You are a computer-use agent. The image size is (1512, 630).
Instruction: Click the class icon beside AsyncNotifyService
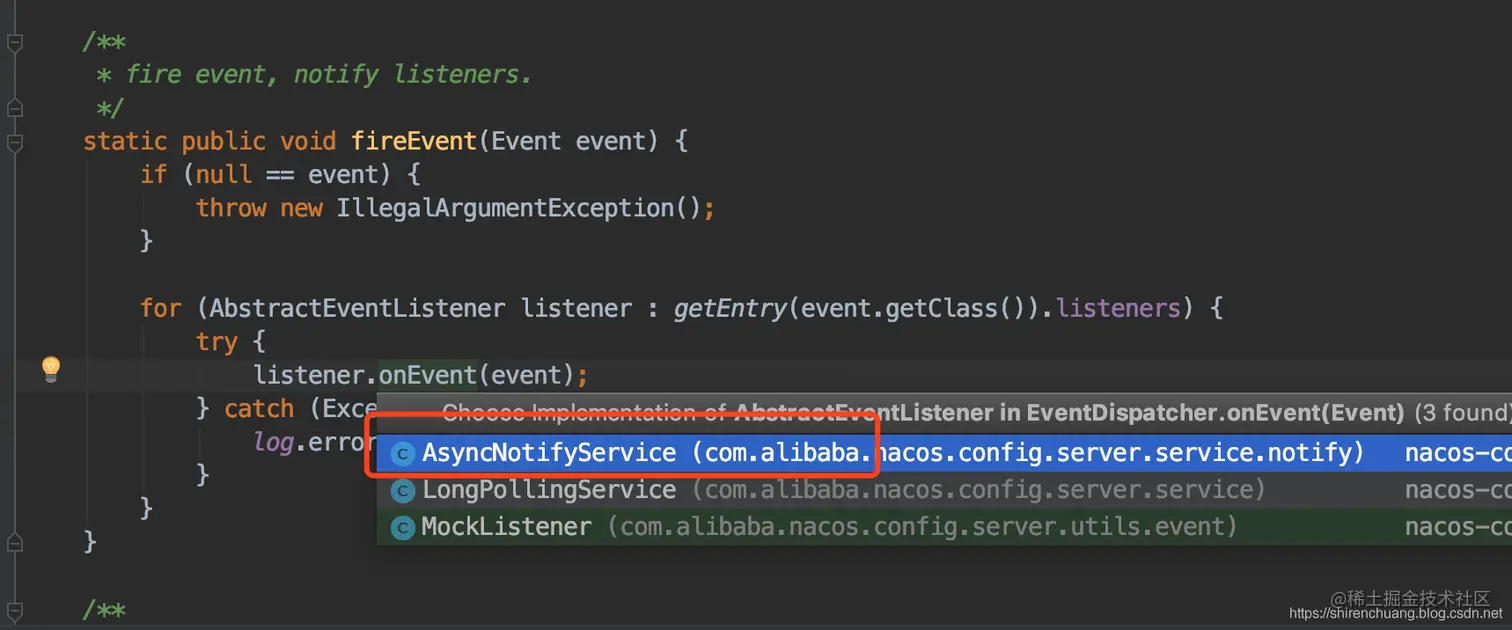(403, 454)
